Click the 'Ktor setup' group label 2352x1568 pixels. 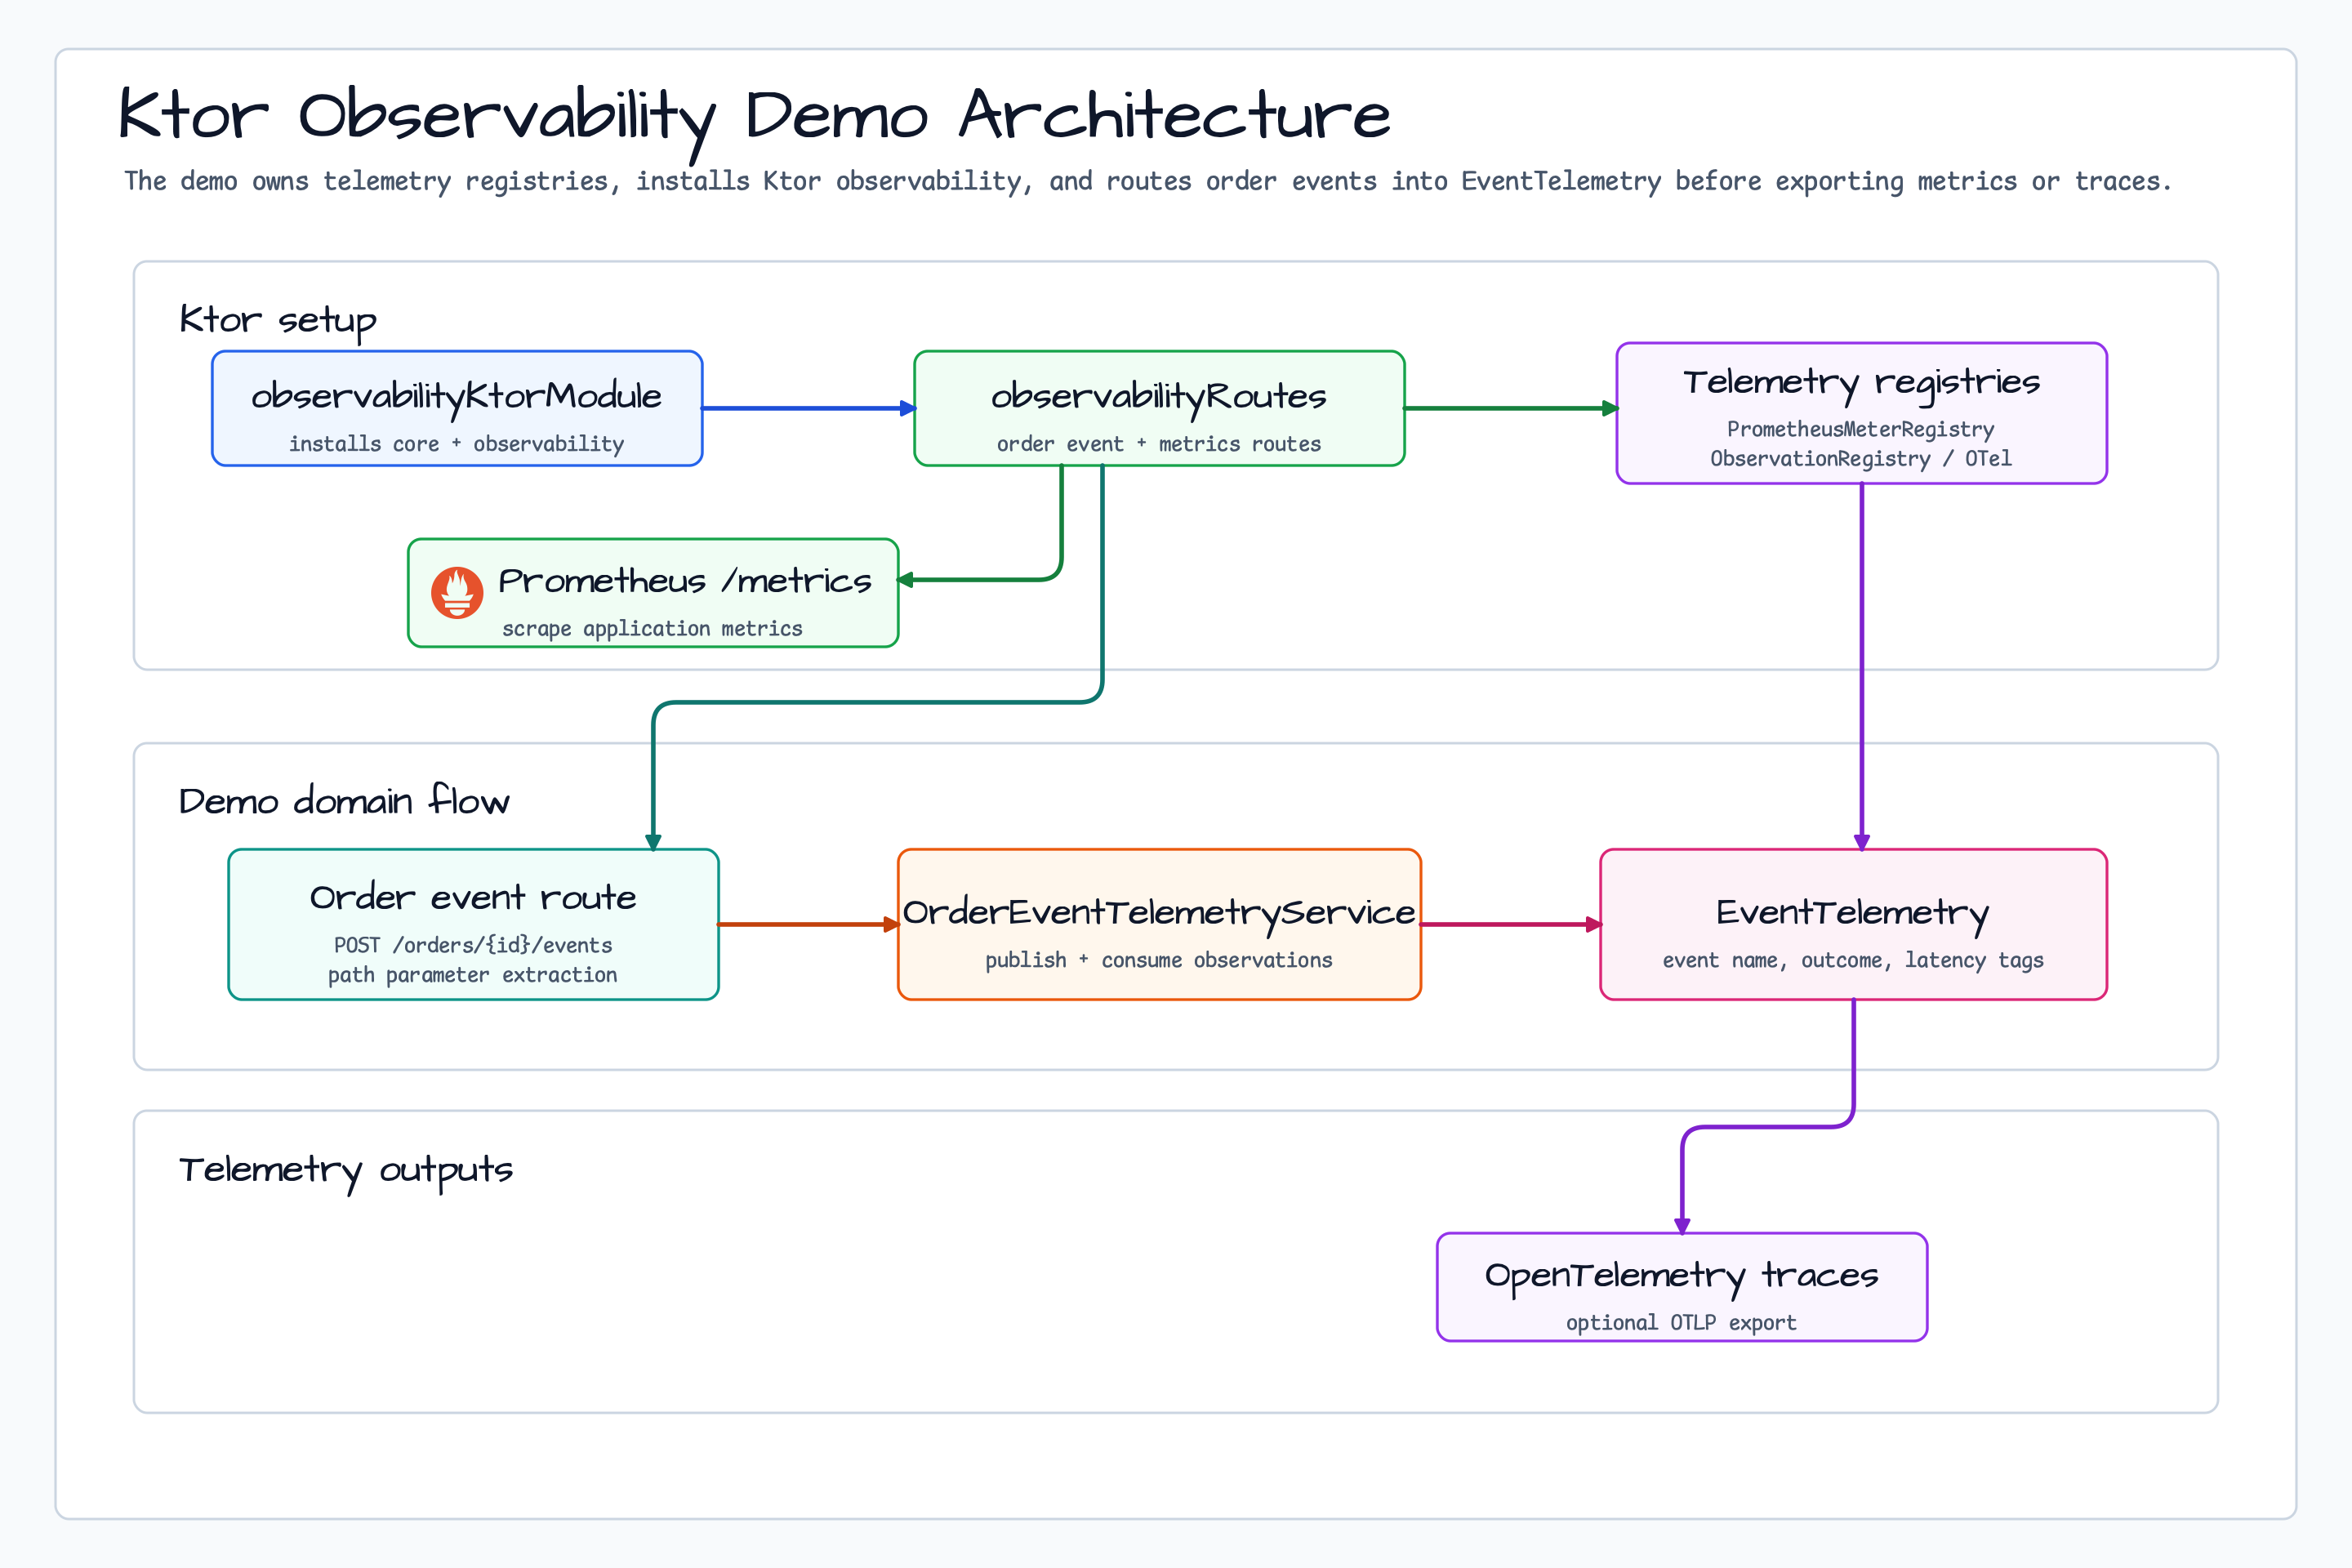pyautogui.click(x=278, y=321)
